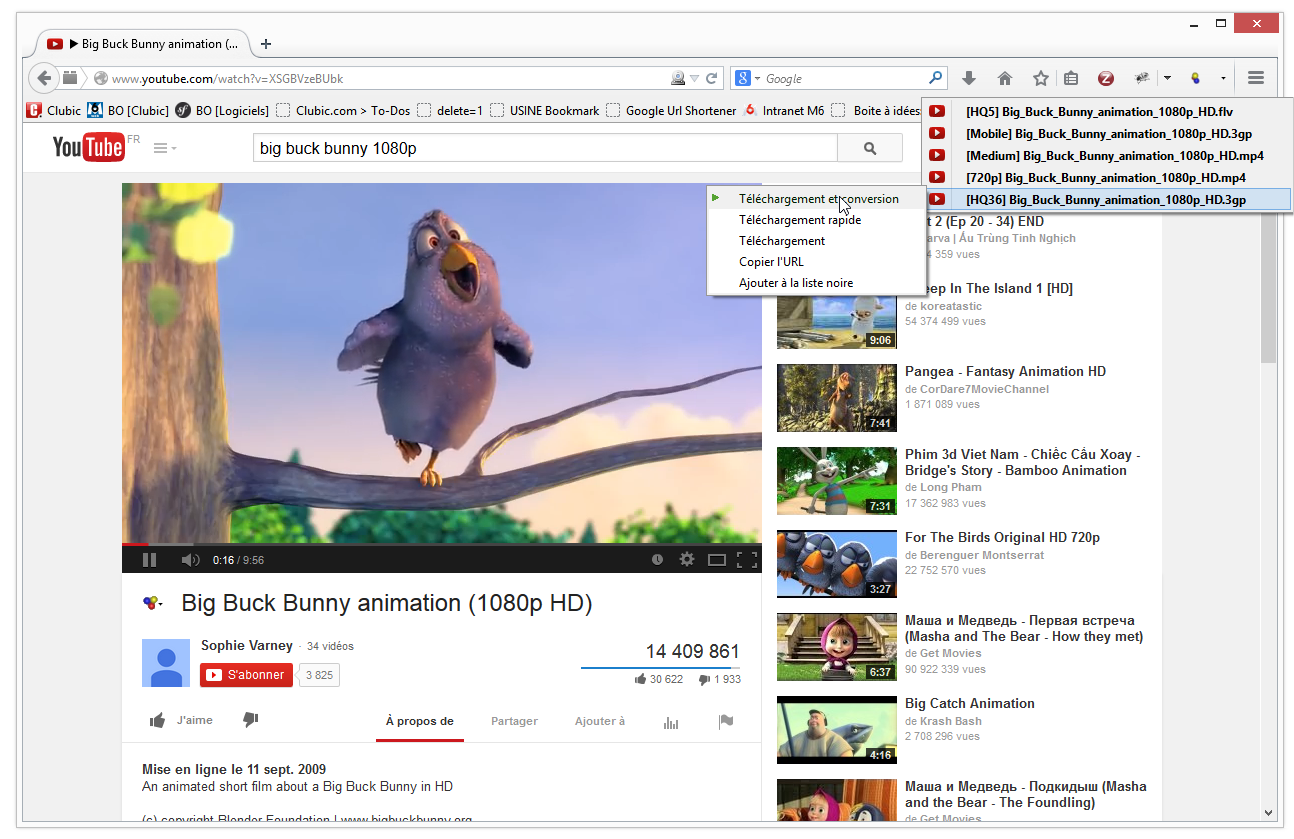
Task: Pause the video playback
Action: (x=149, y=560)
